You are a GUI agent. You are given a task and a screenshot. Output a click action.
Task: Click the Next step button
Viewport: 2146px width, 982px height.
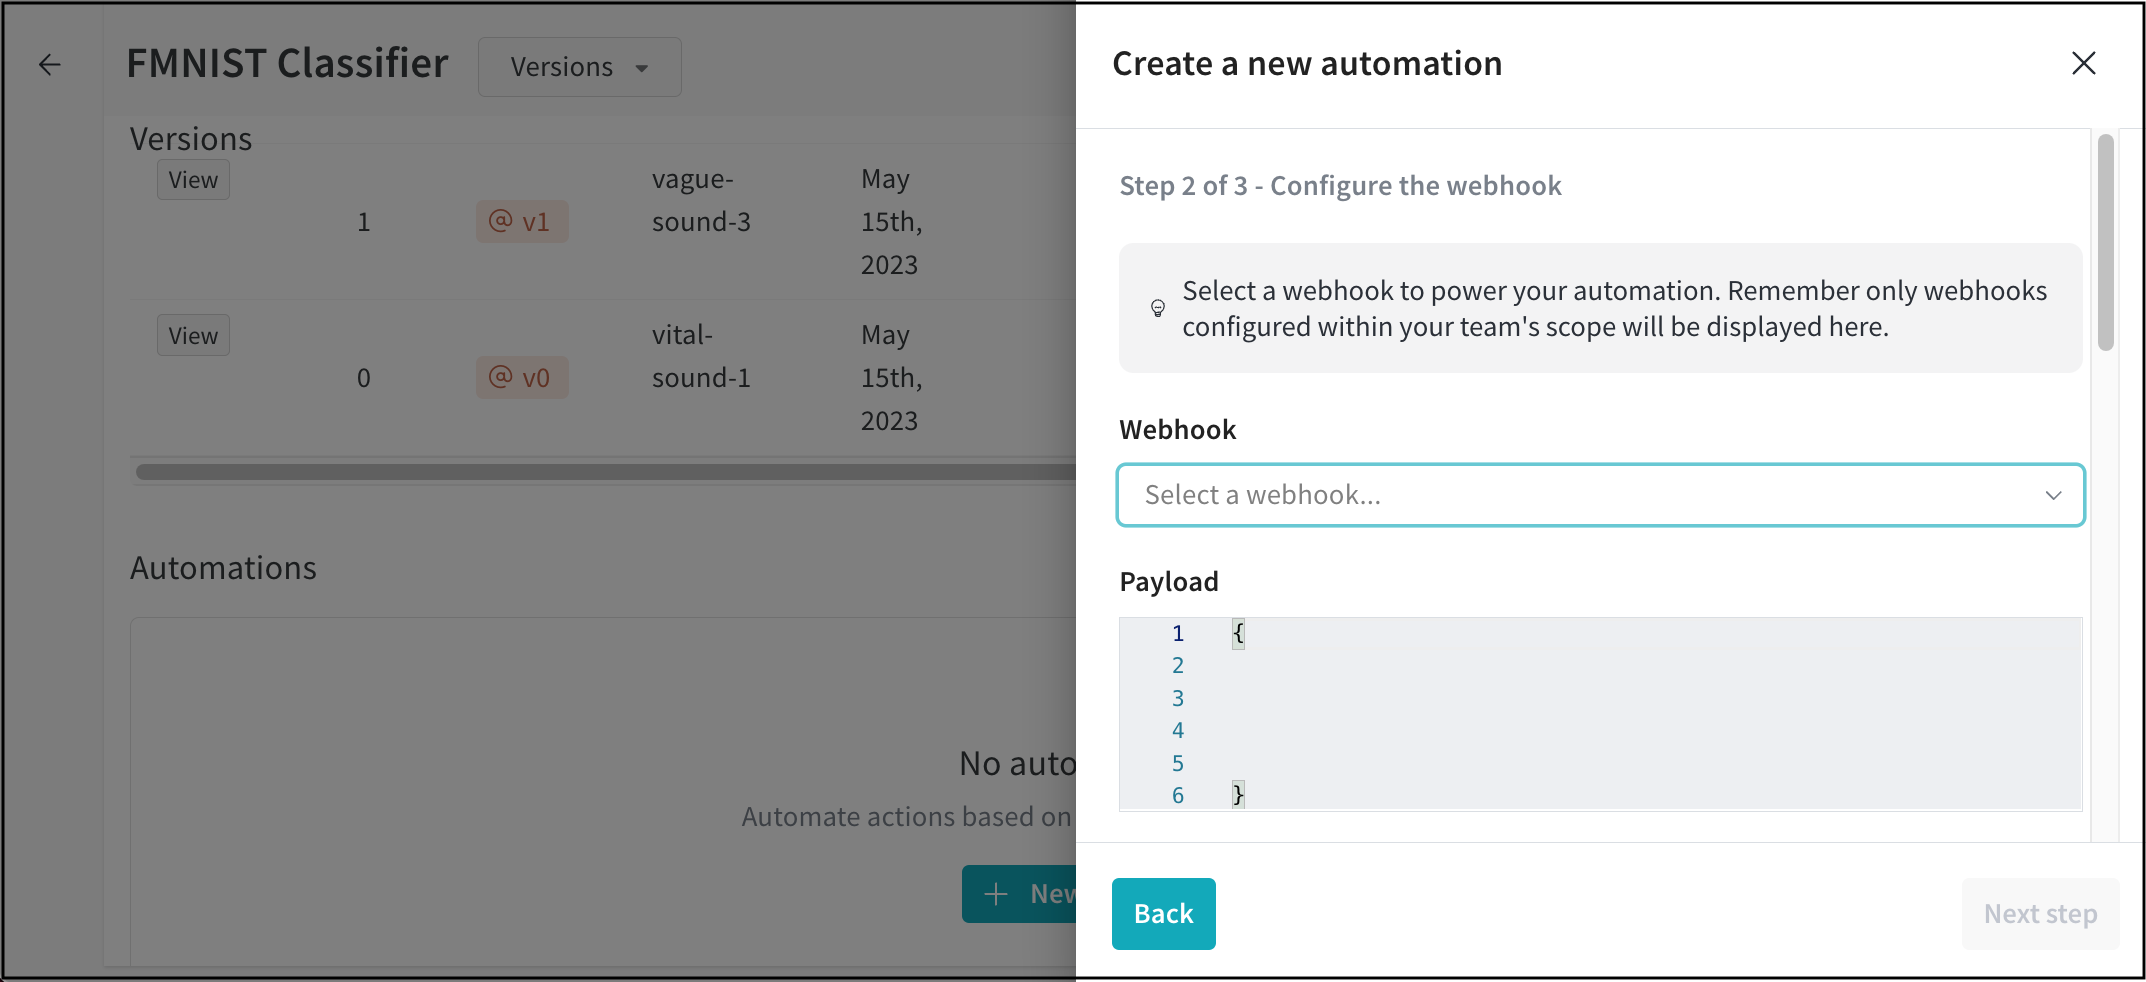coord(2039,913)
